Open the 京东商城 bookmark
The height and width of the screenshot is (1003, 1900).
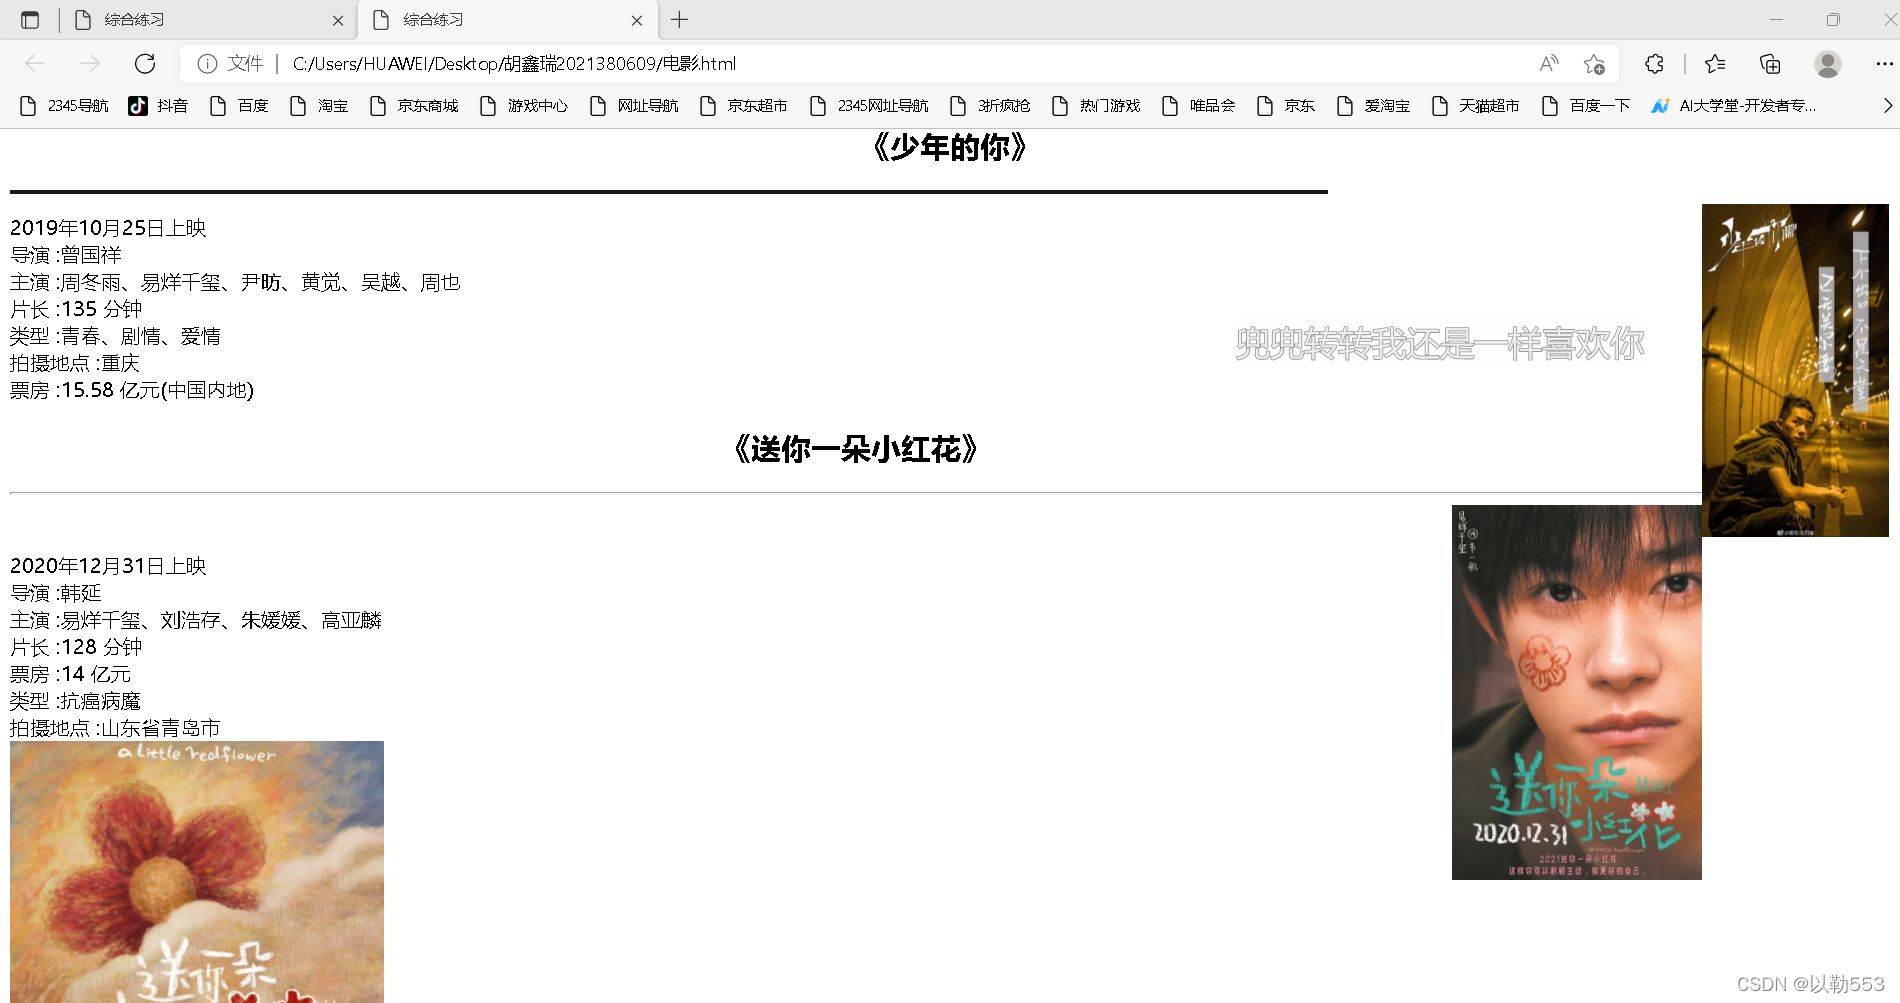coord(413,106)
